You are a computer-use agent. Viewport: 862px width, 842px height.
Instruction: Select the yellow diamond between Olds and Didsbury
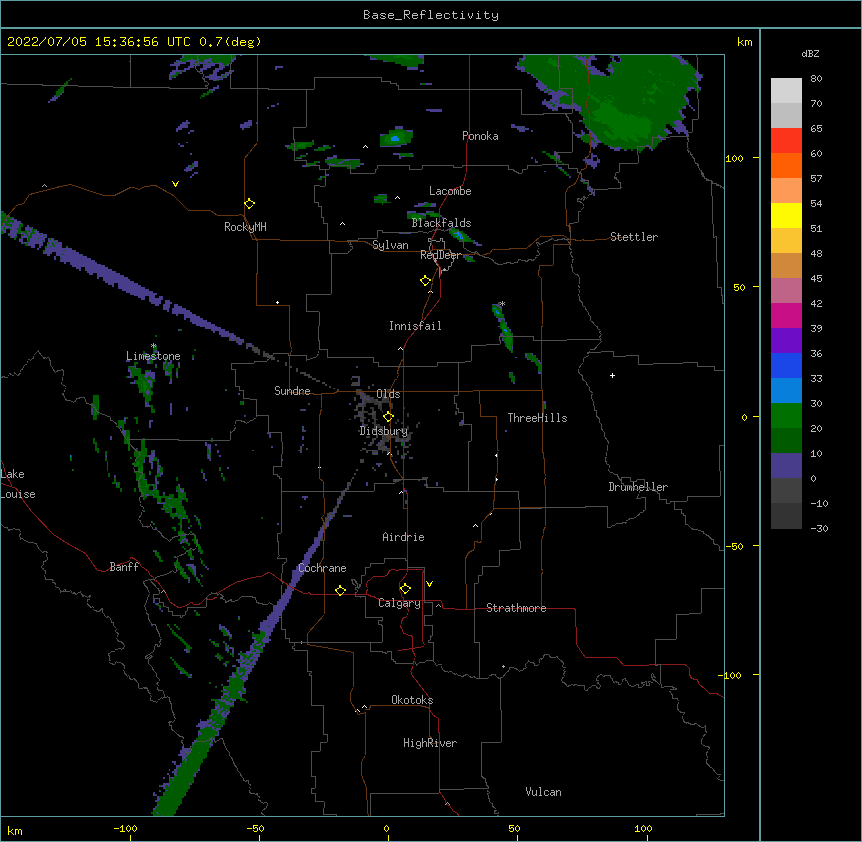388,416
